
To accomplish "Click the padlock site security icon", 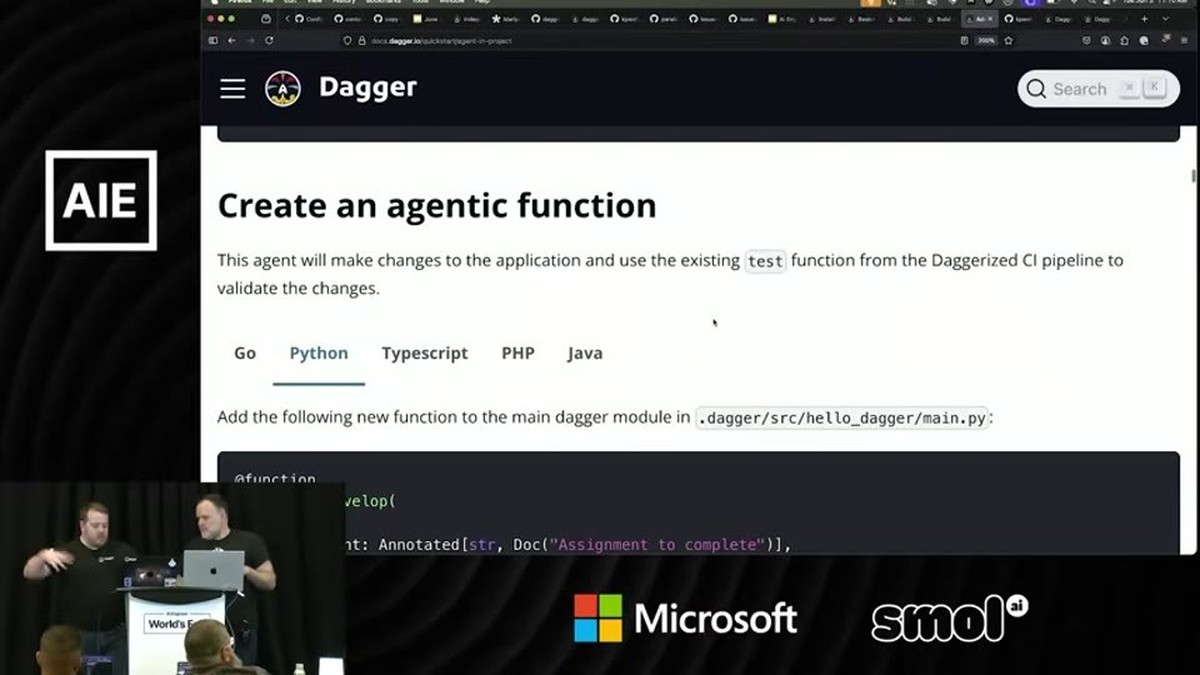I will (362, 41).
